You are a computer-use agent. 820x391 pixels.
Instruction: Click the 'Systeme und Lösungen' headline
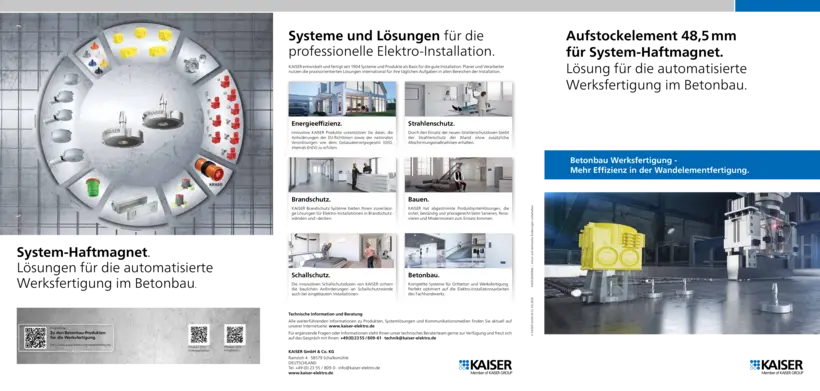pyautogui.click(x=364, y=36)
